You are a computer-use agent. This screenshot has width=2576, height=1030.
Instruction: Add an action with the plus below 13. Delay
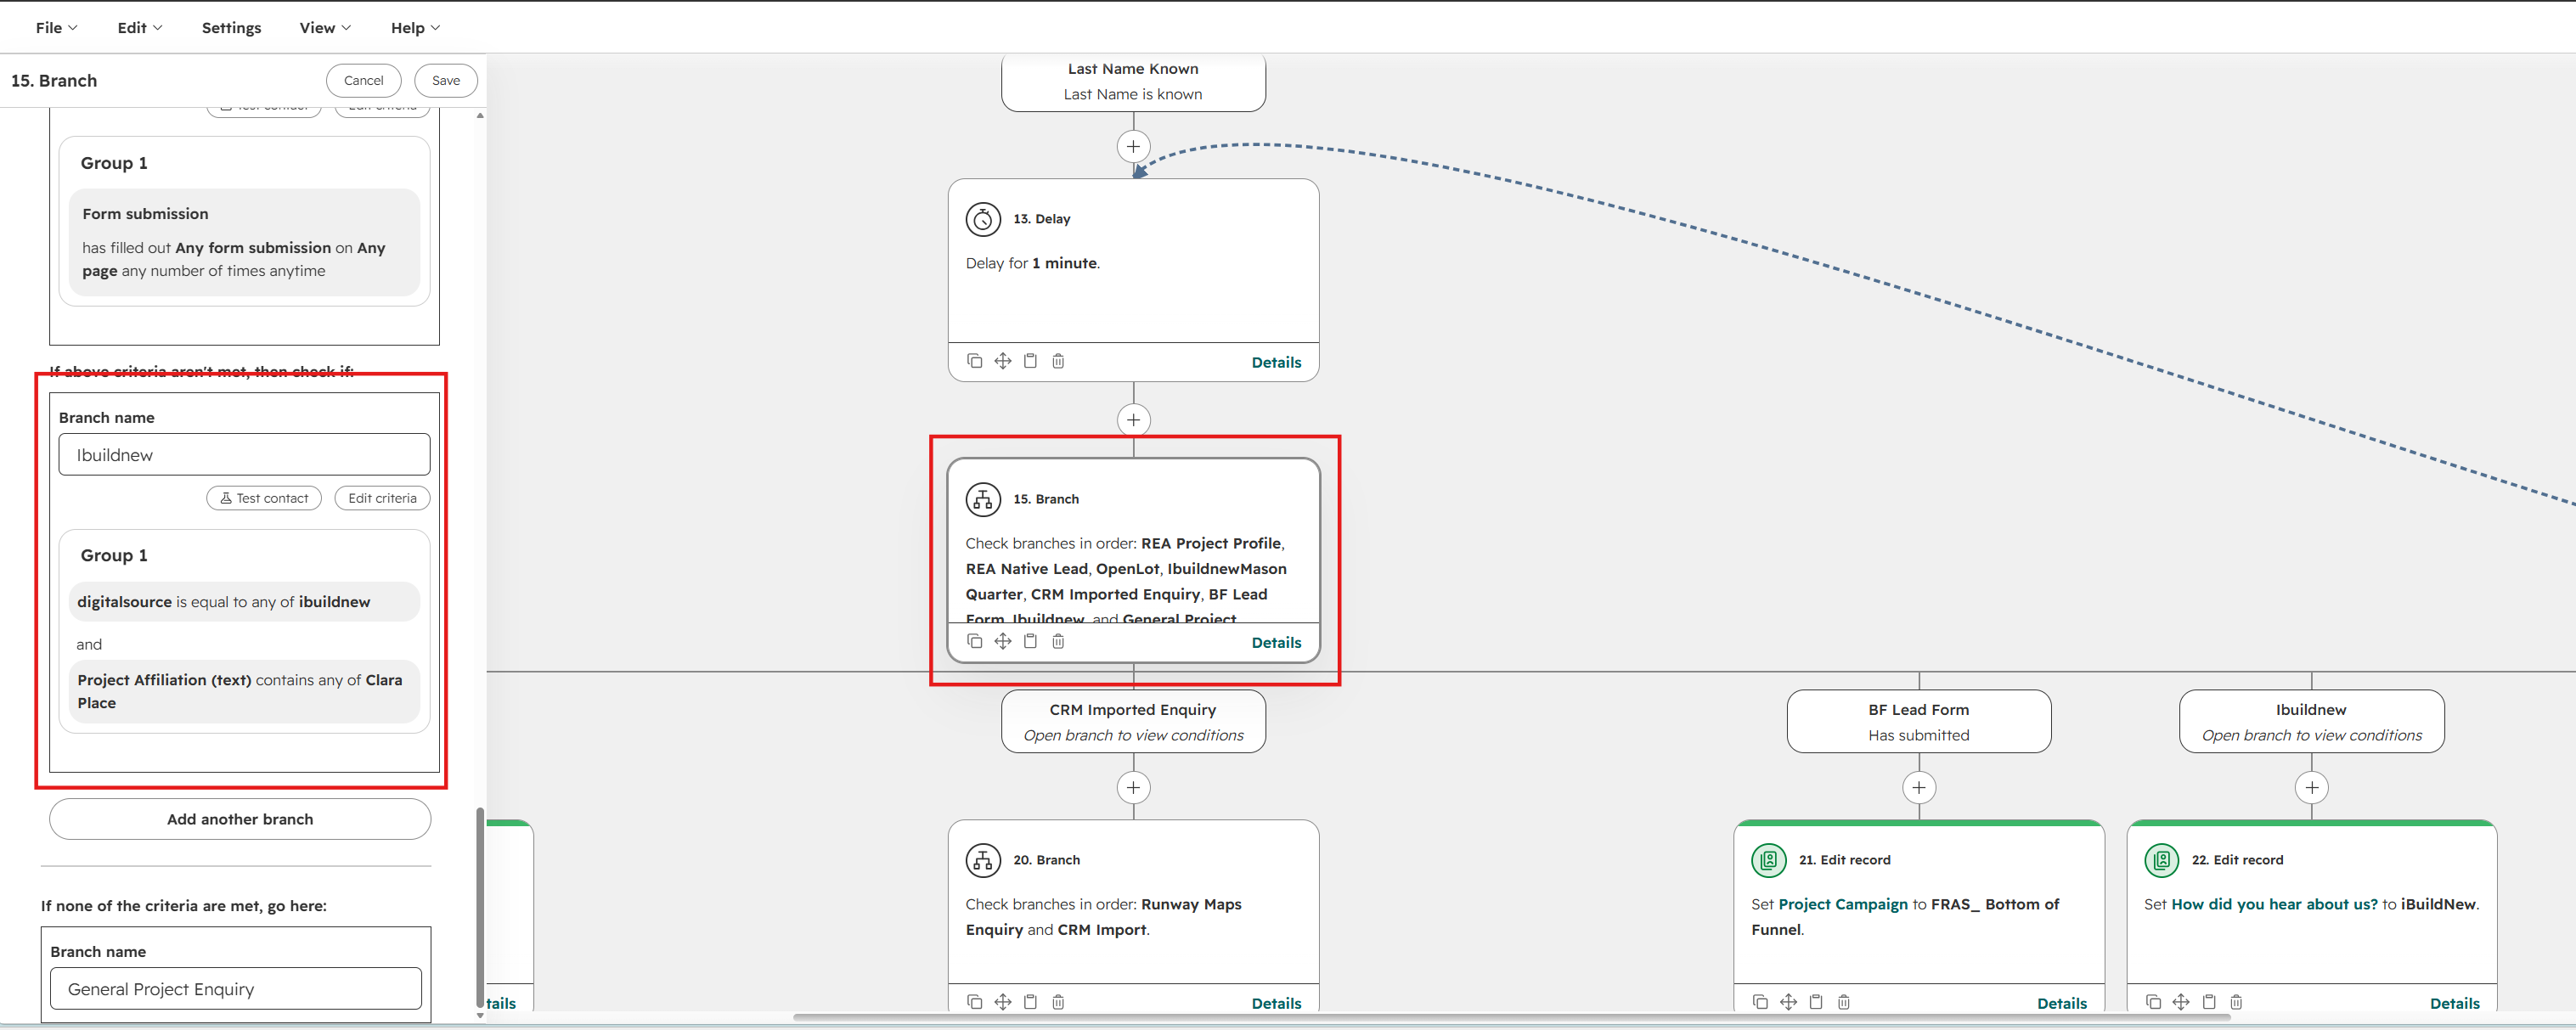[1133, 420]
